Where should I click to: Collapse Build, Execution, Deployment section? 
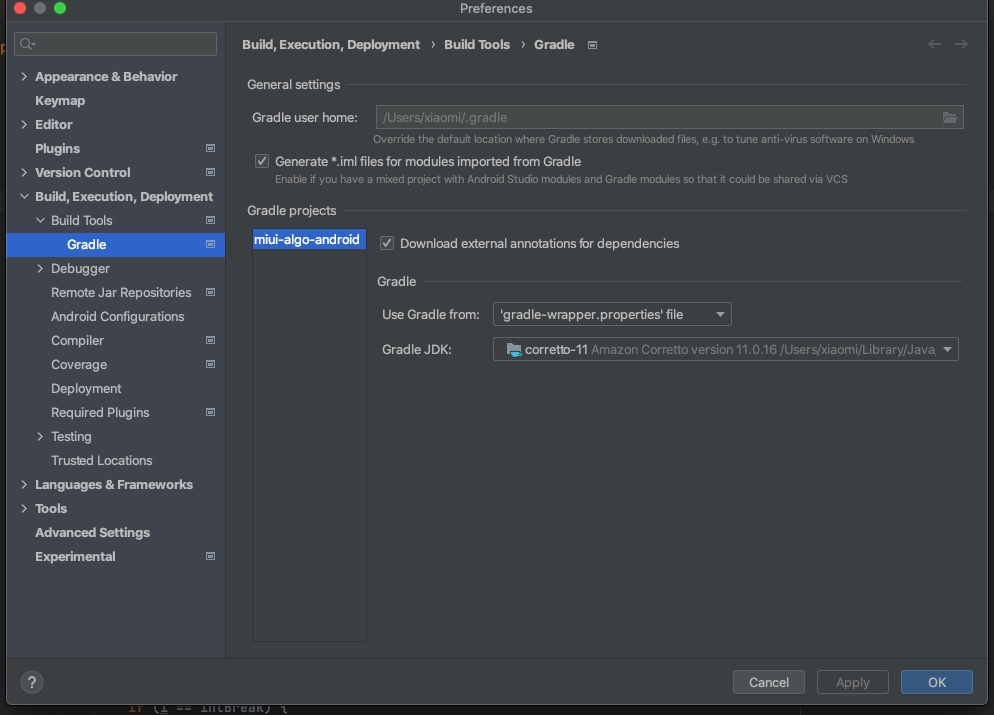pyautogui.click(x=24, y=196)
